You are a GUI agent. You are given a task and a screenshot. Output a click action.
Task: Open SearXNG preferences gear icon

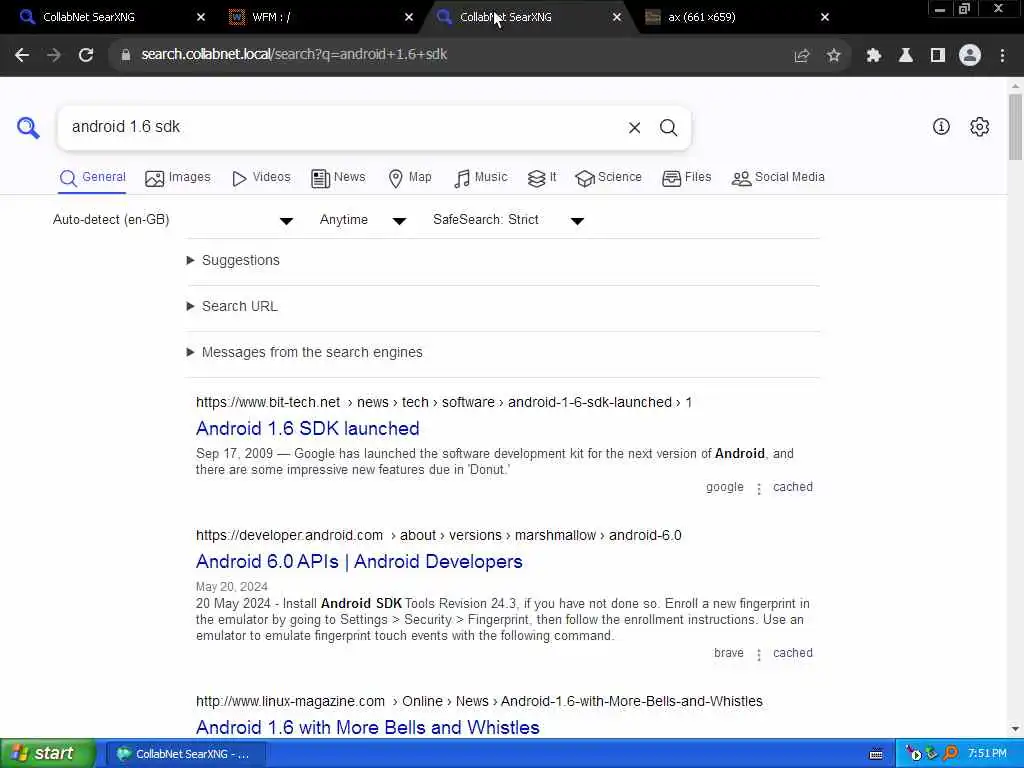coord(979,127)
